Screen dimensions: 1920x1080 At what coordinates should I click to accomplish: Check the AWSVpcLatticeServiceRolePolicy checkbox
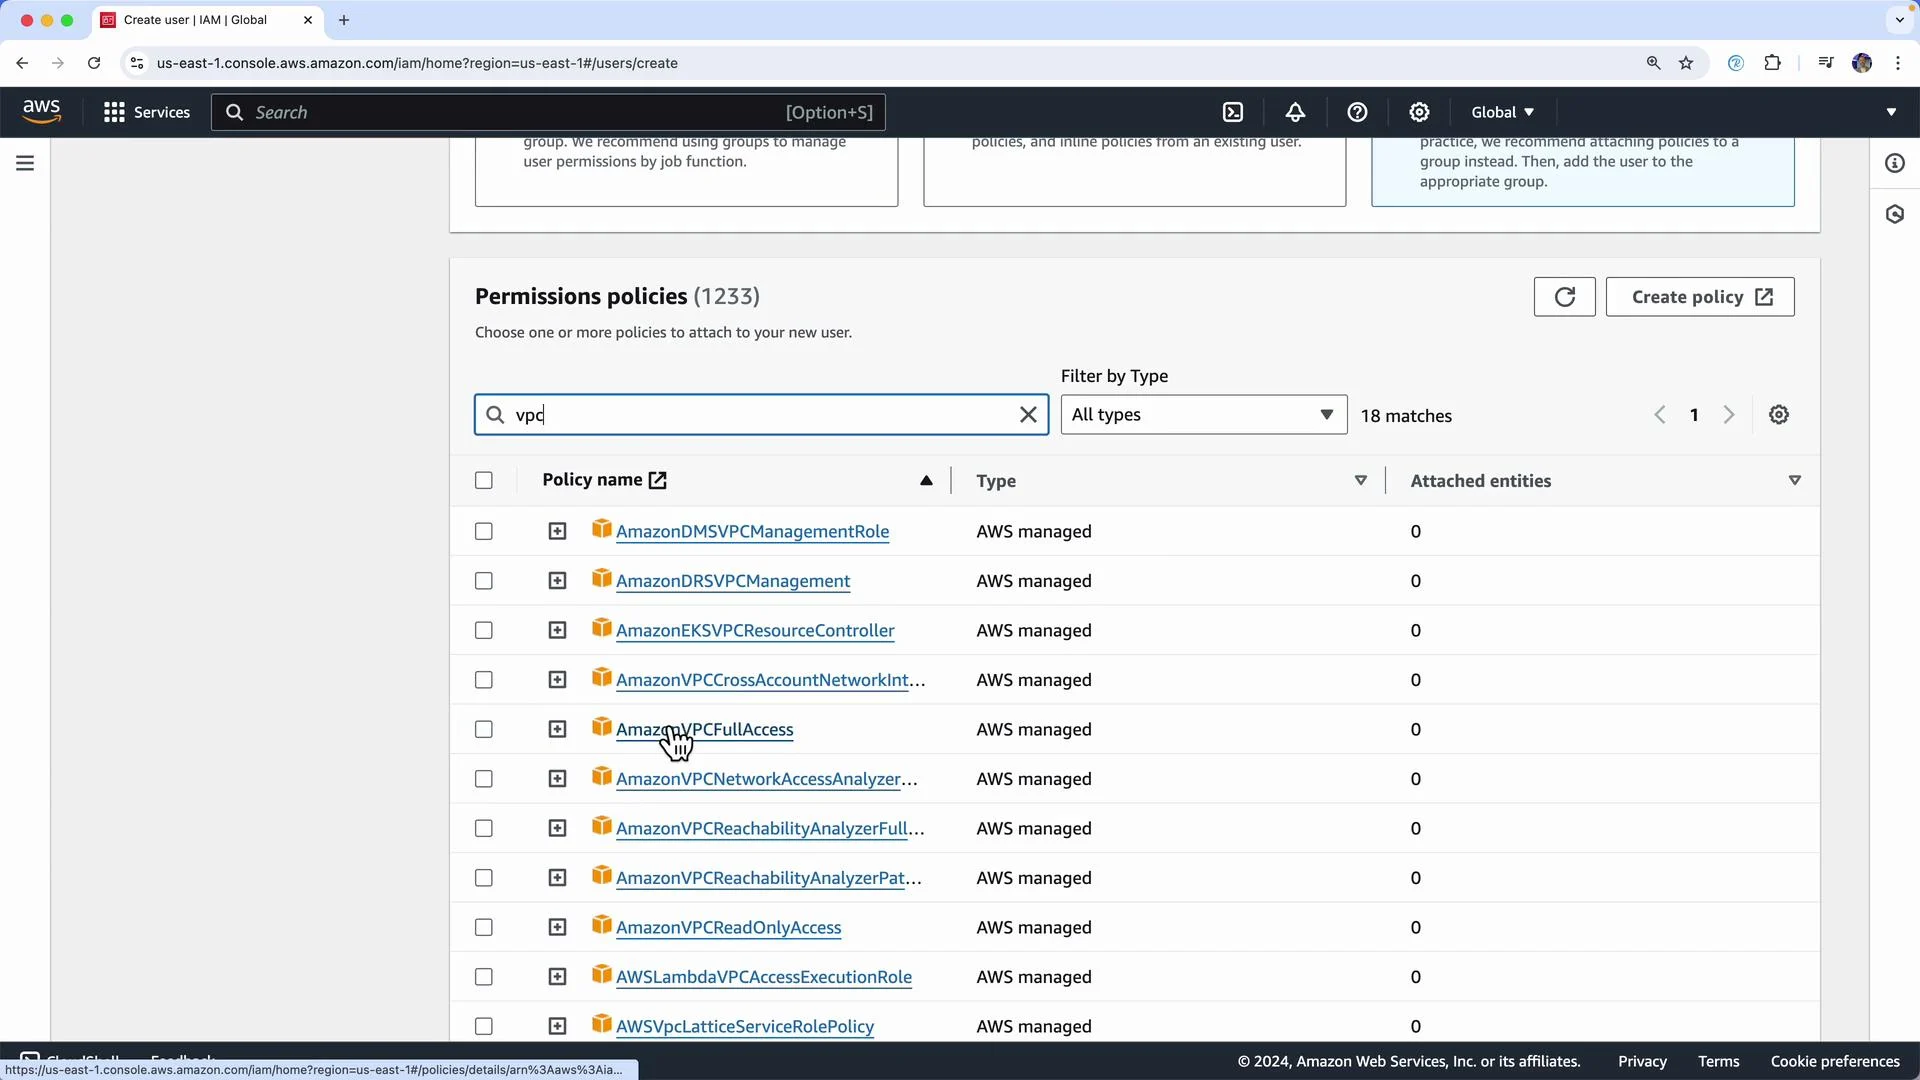tap(484, 1027)
